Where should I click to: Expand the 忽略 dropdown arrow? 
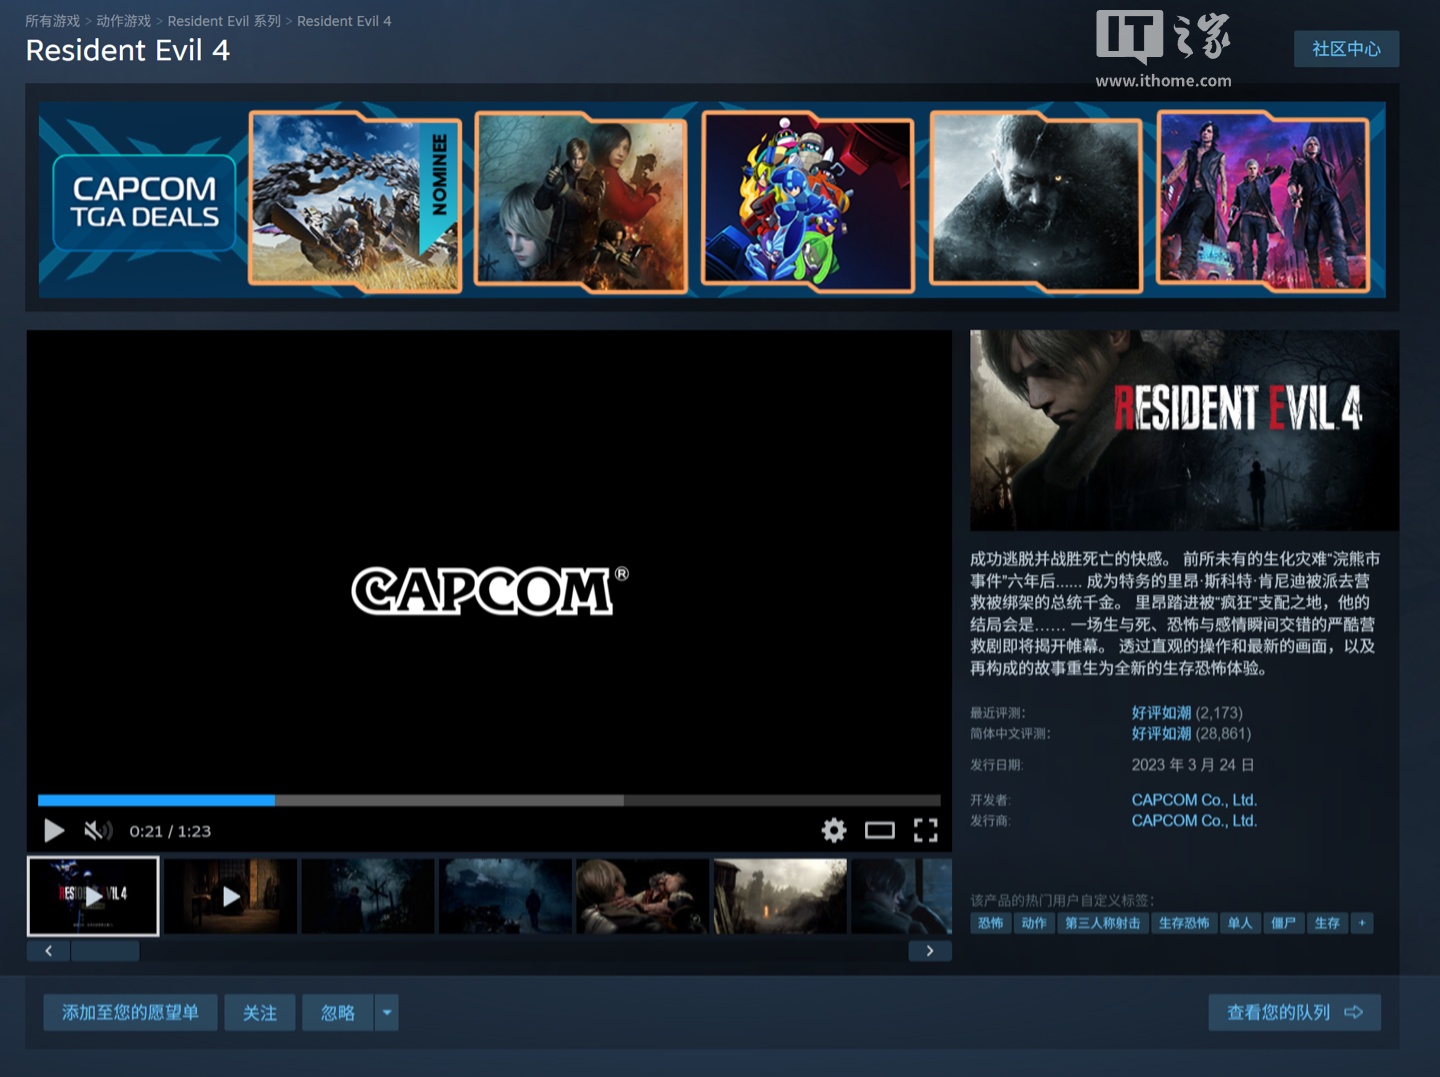387,1012
